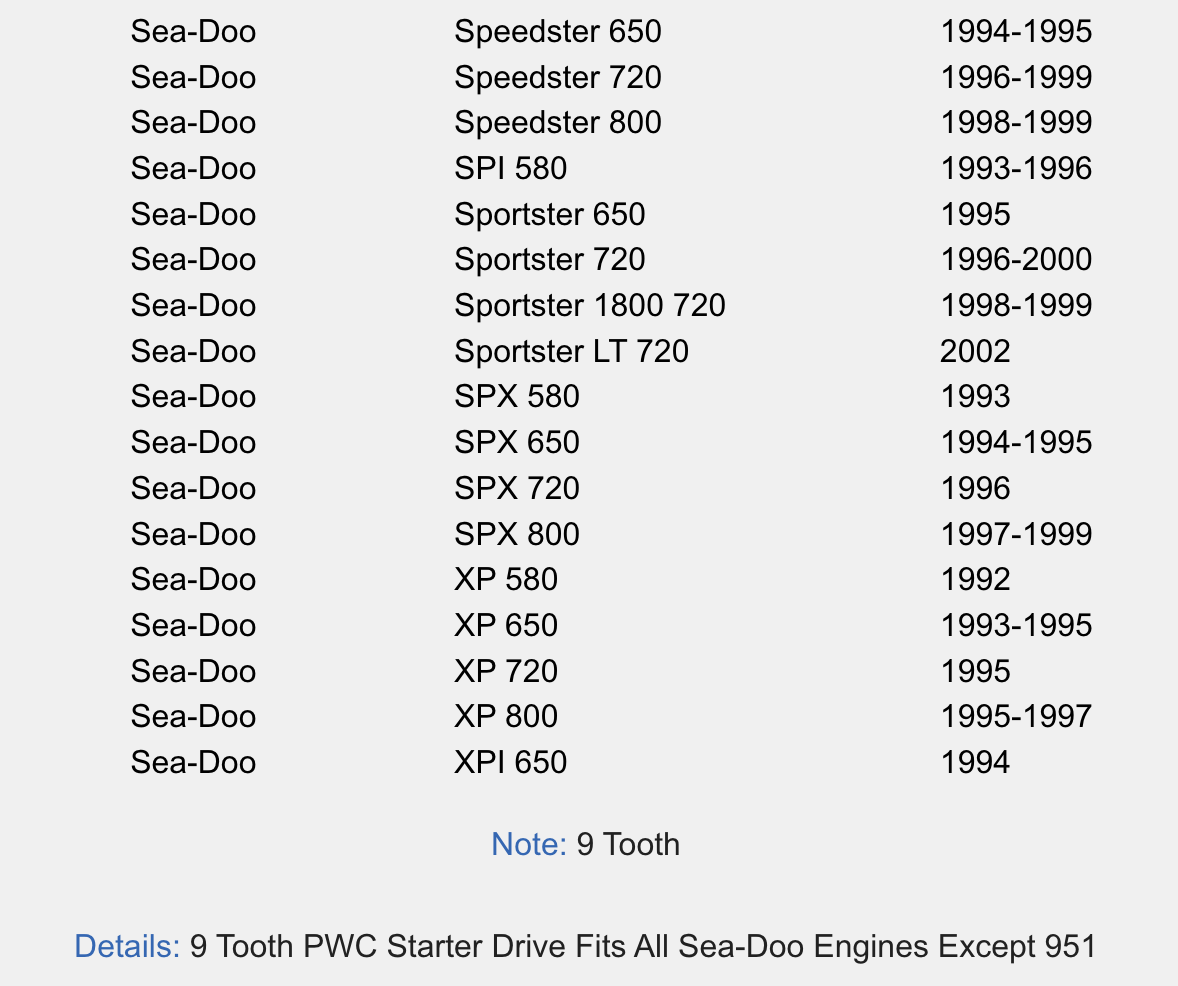Select the XP 800 model entry
Screen dimensions: 1178x986
(x=506, y=716)
